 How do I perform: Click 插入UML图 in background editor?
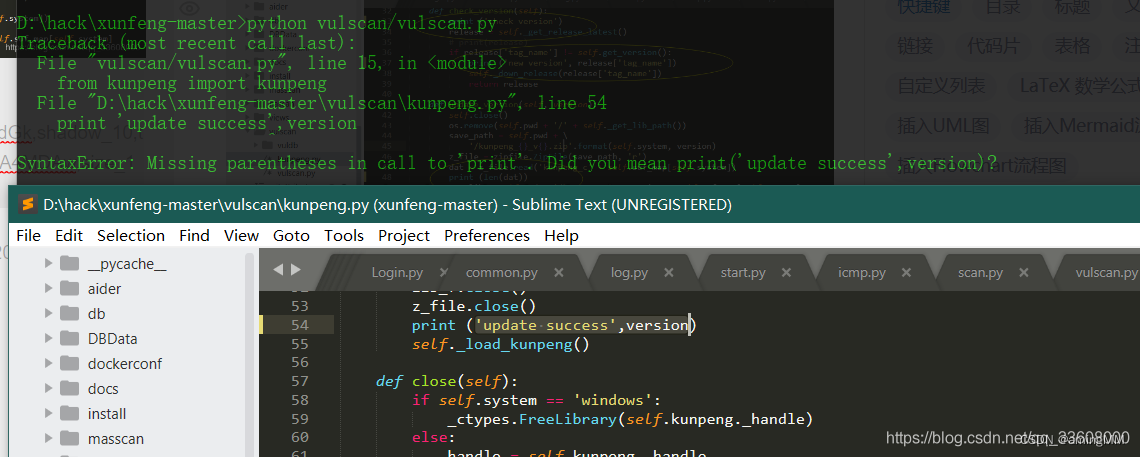click(x=943, y=125)
